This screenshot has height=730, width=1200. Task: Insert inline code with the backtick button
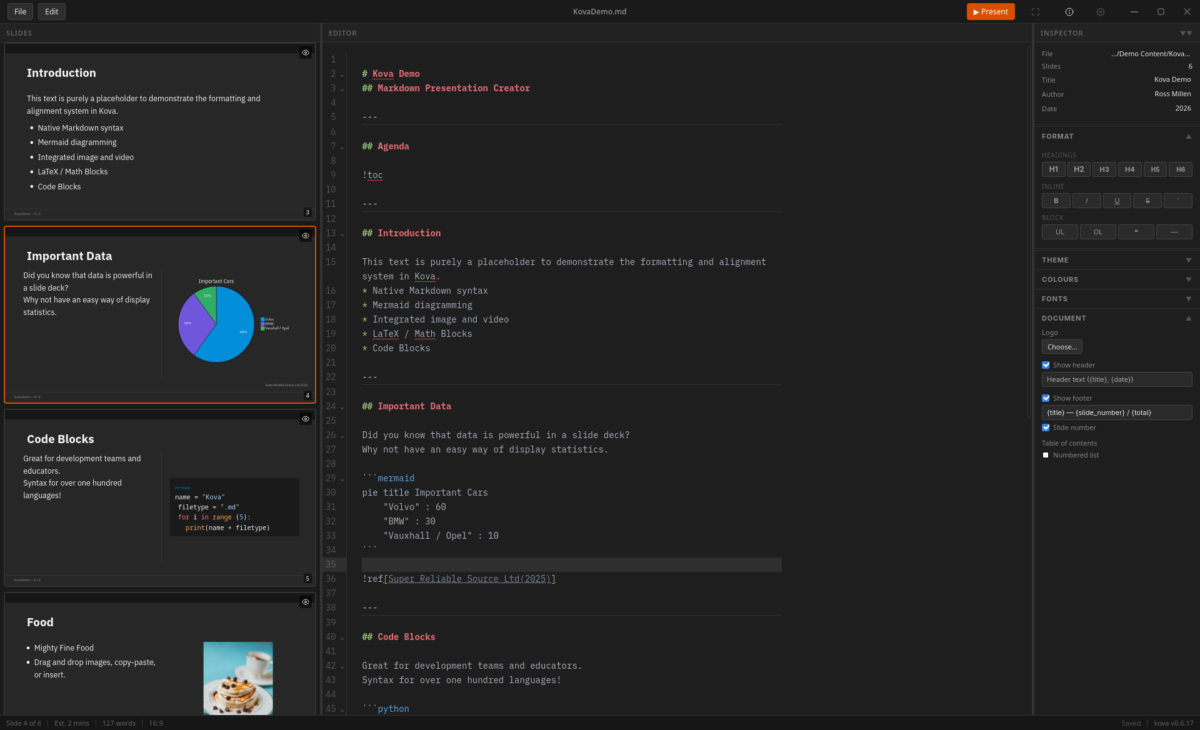click(1179, 201)
